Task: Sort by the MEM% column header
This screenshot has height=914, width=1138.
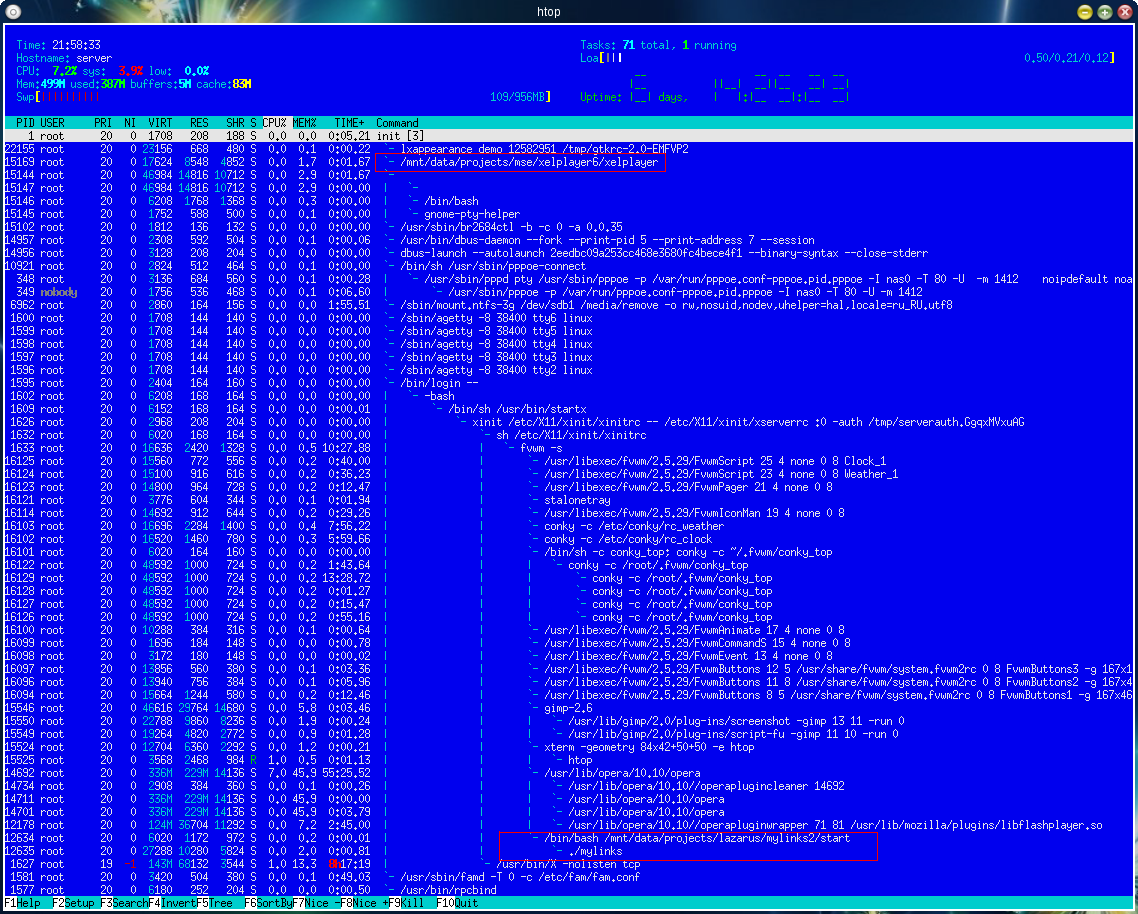Action: [304, 122]
